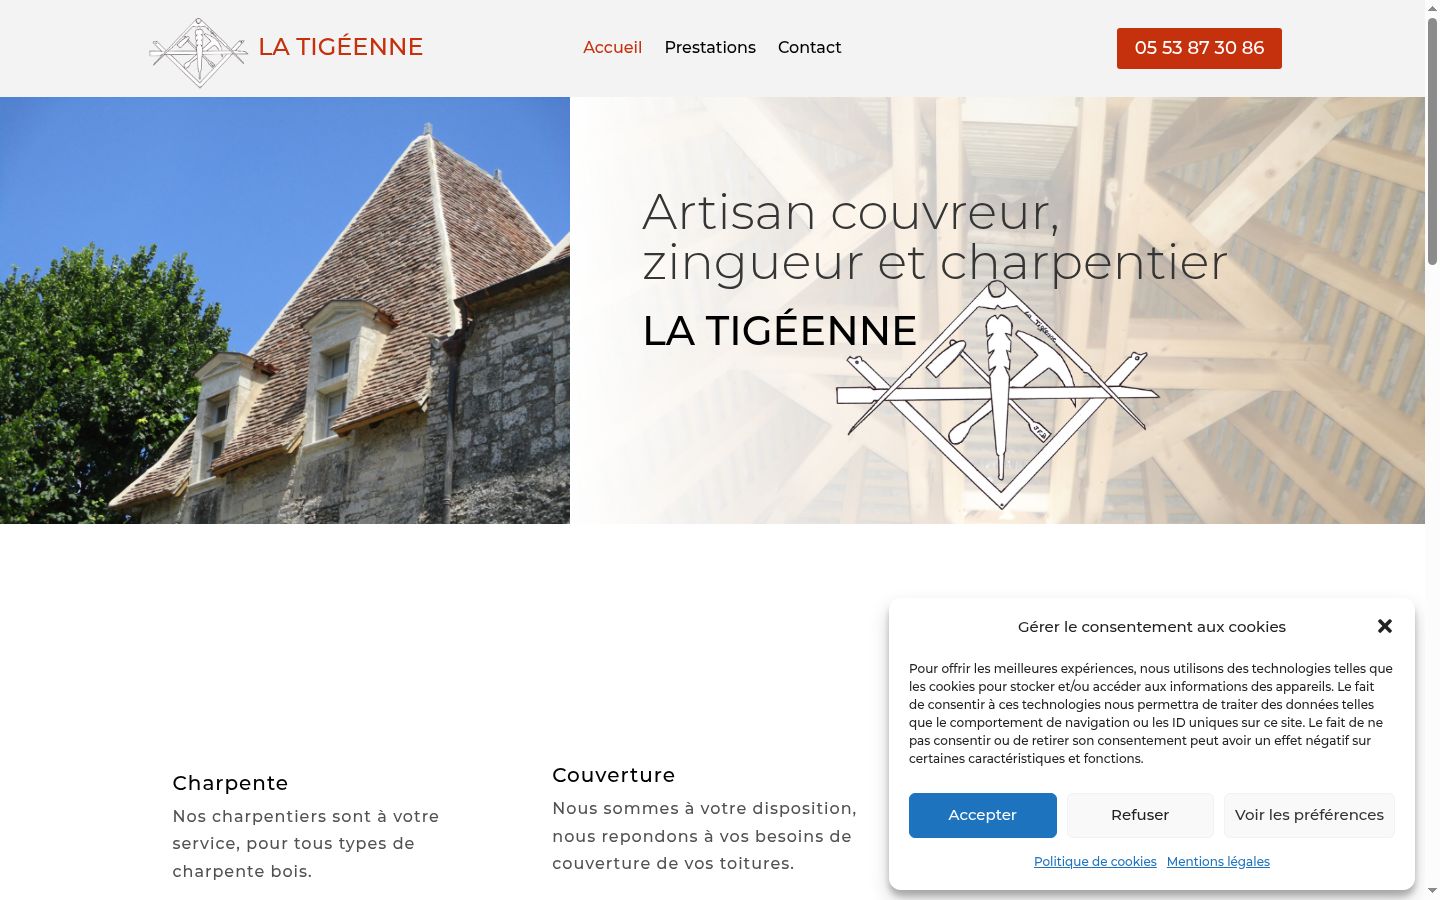The height and width of the screenshot is (900, 1440).
Task: Click the 'Gérer le consentement aux cookies' title
Action: click(1152, 627)
